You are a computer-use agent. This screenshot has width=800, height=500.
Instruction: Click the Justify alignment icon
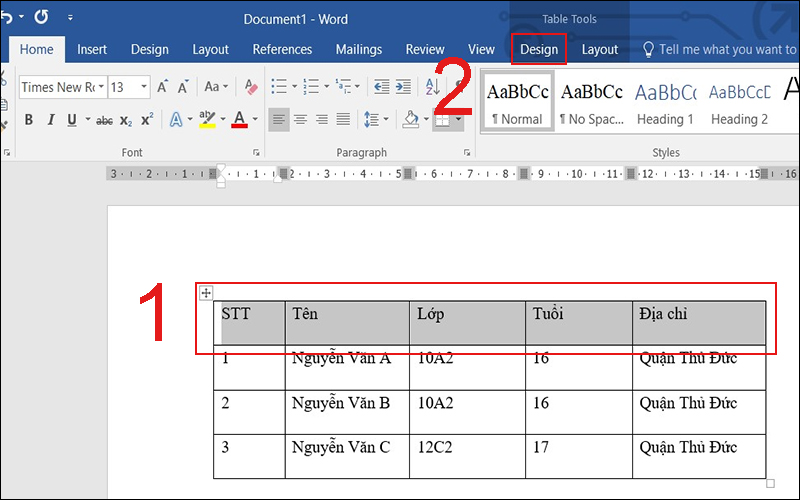click(343, 120)
